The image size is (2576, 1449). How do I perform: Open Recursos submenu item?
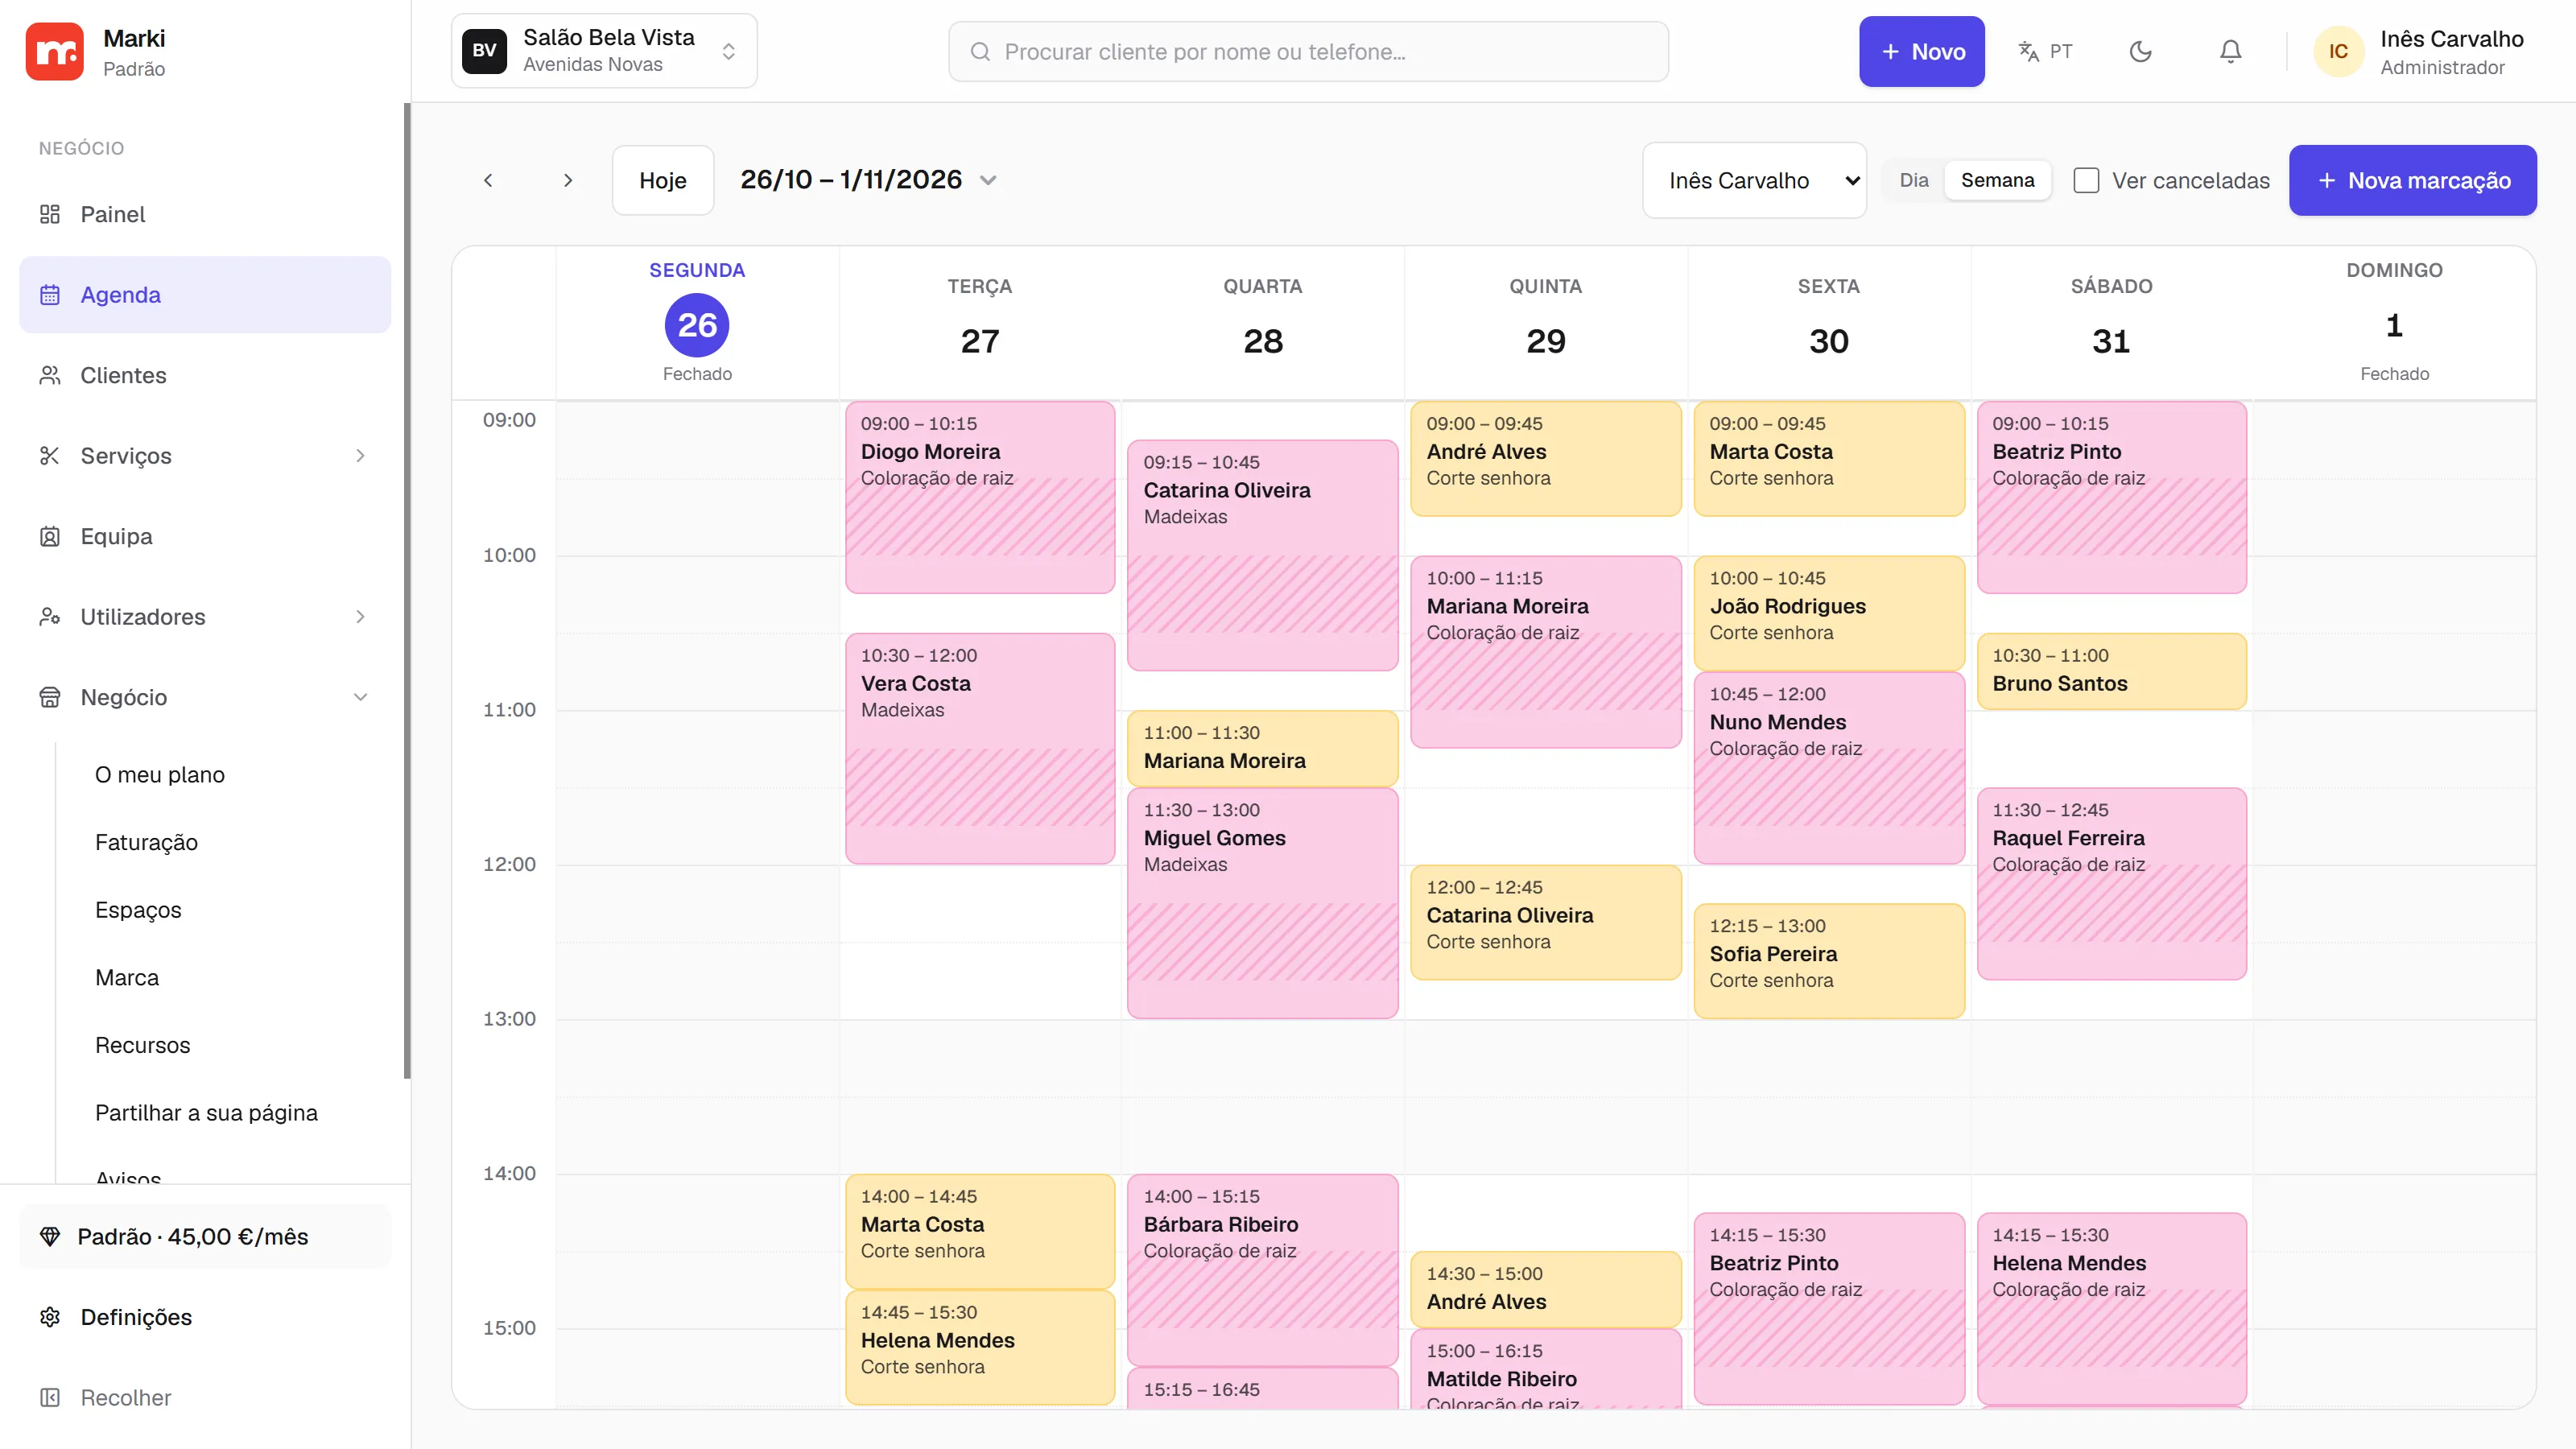point(142,1045)
